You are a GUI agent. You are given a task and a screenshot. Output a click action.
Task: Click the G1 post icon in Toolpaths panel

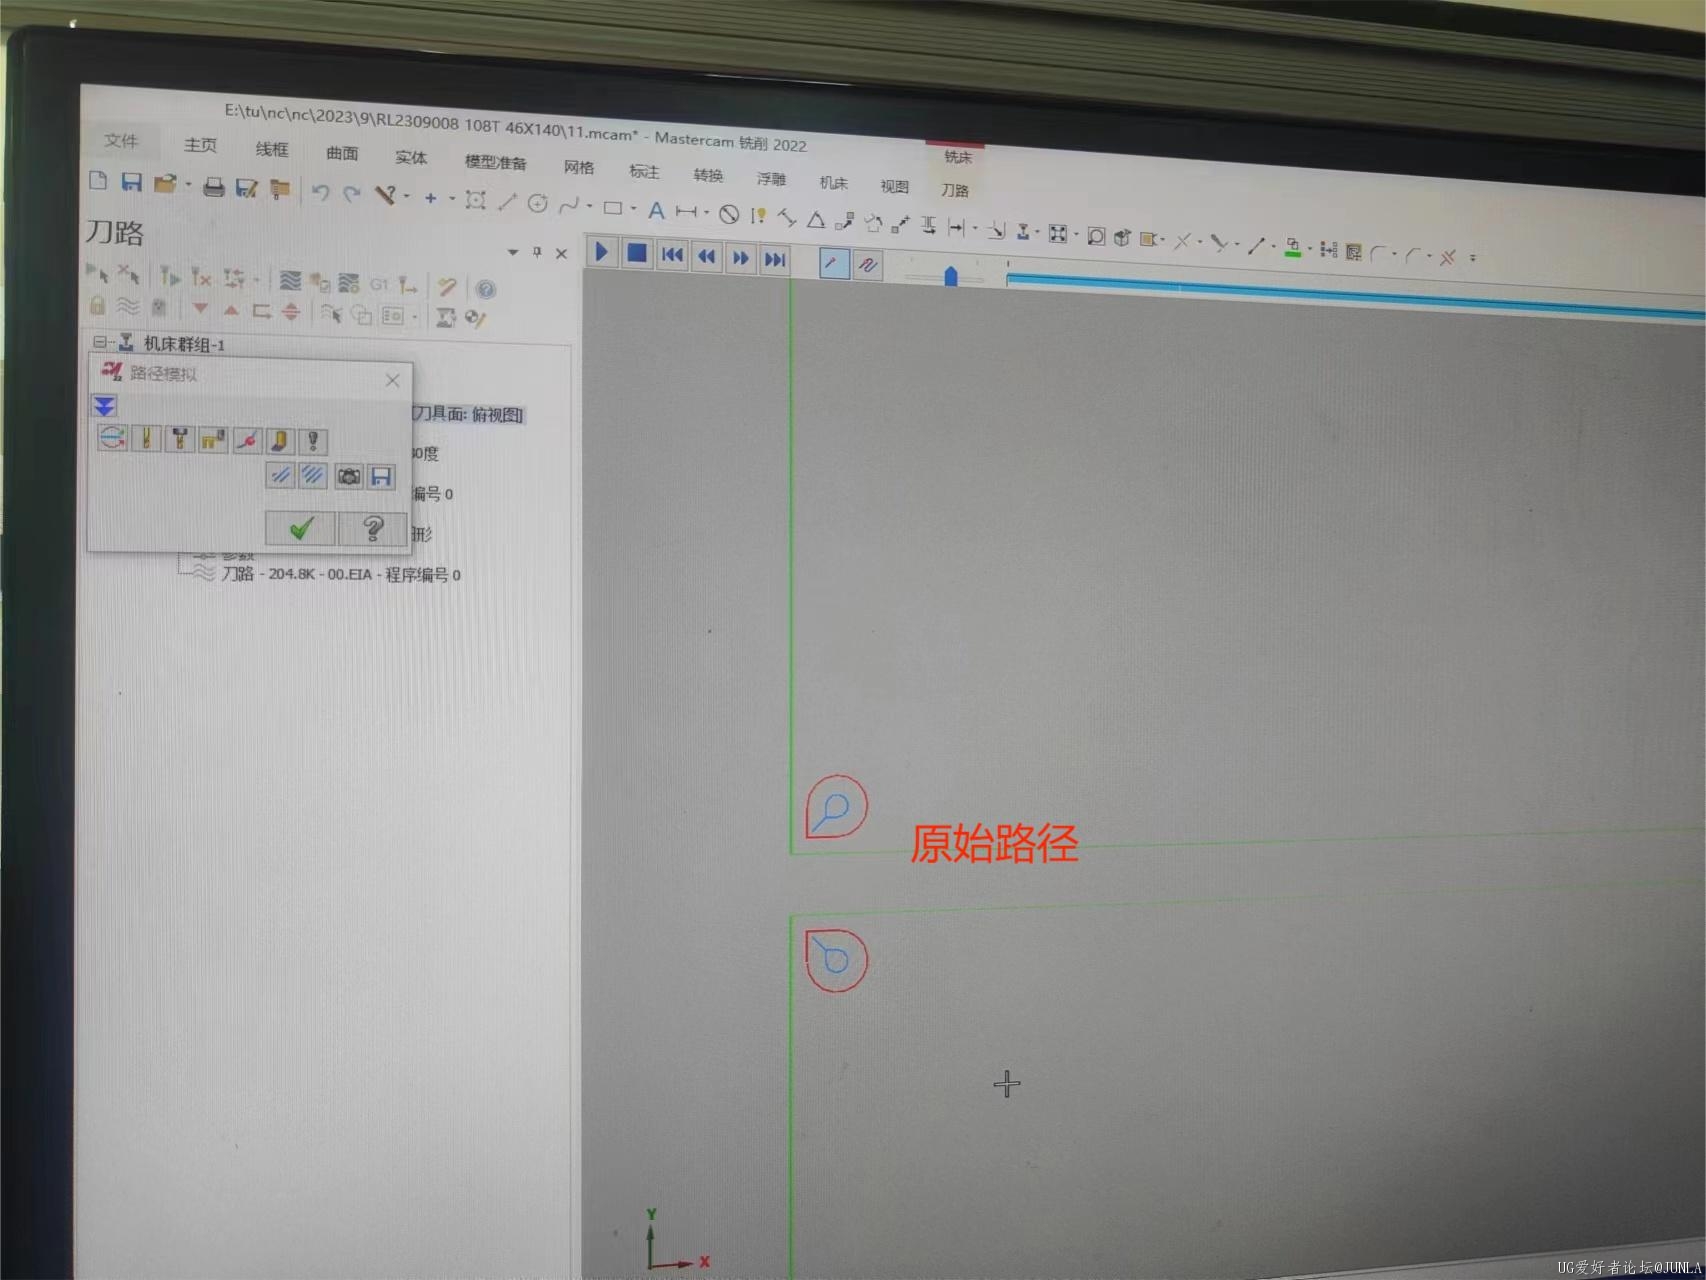click(x=379, y=285)
